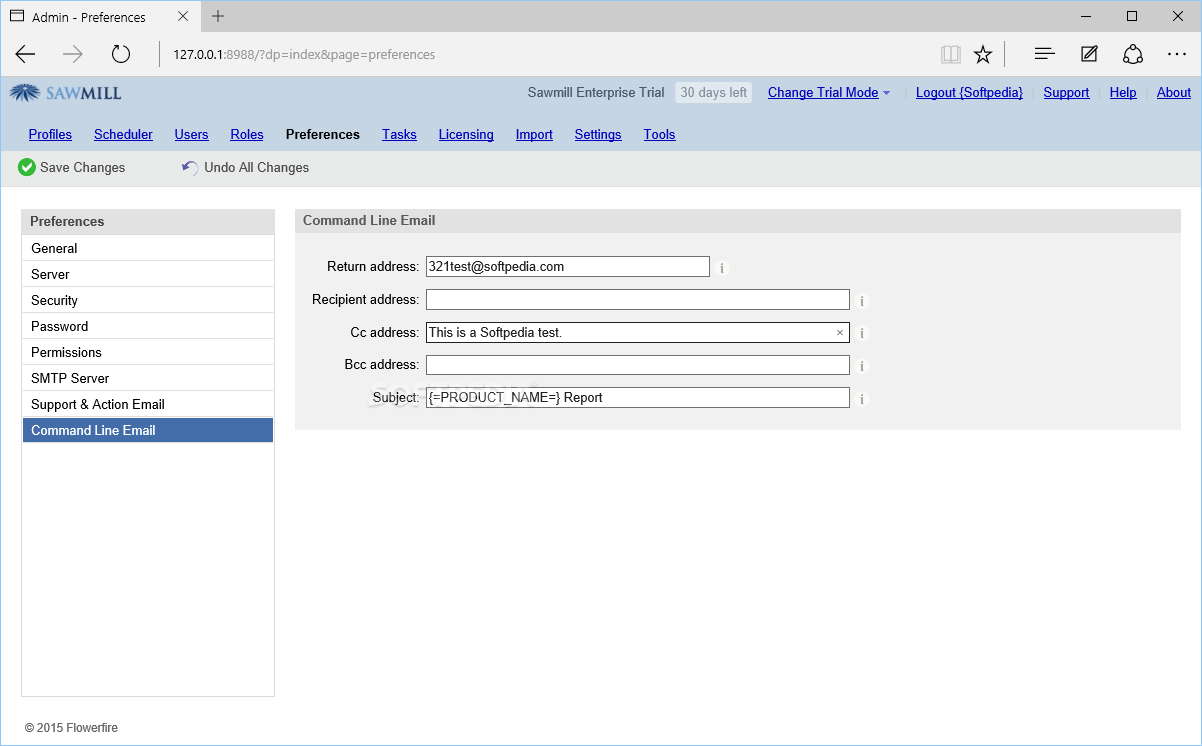Image resolution: width=1202 pixels, height=746 pixels.
Task: Click the browser address bar URL
Action: (304, 54)
